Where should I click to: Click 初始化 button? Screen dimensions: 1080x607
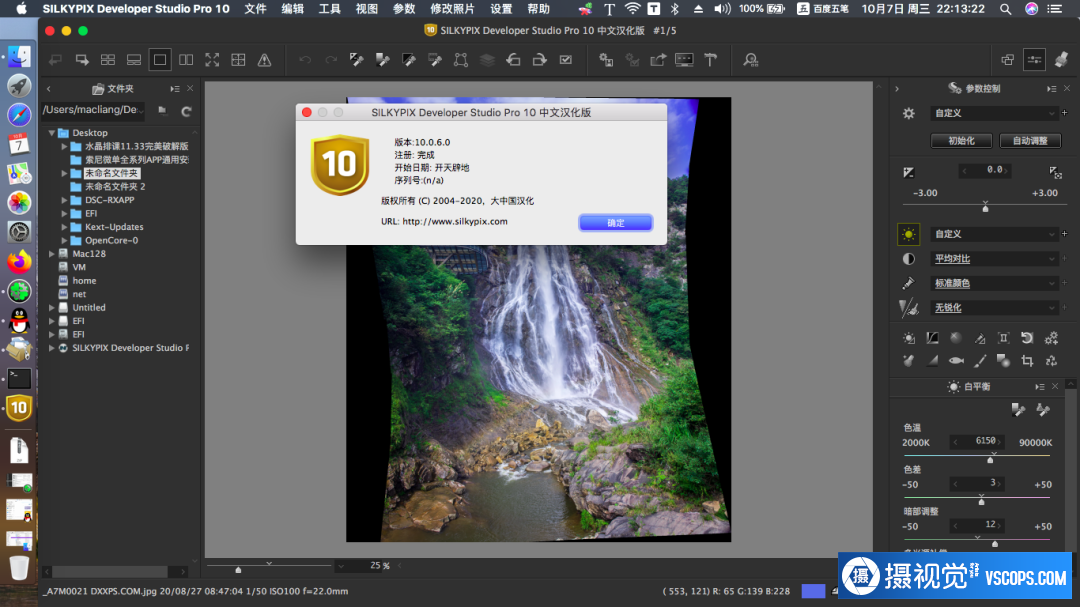pos(962,141)
